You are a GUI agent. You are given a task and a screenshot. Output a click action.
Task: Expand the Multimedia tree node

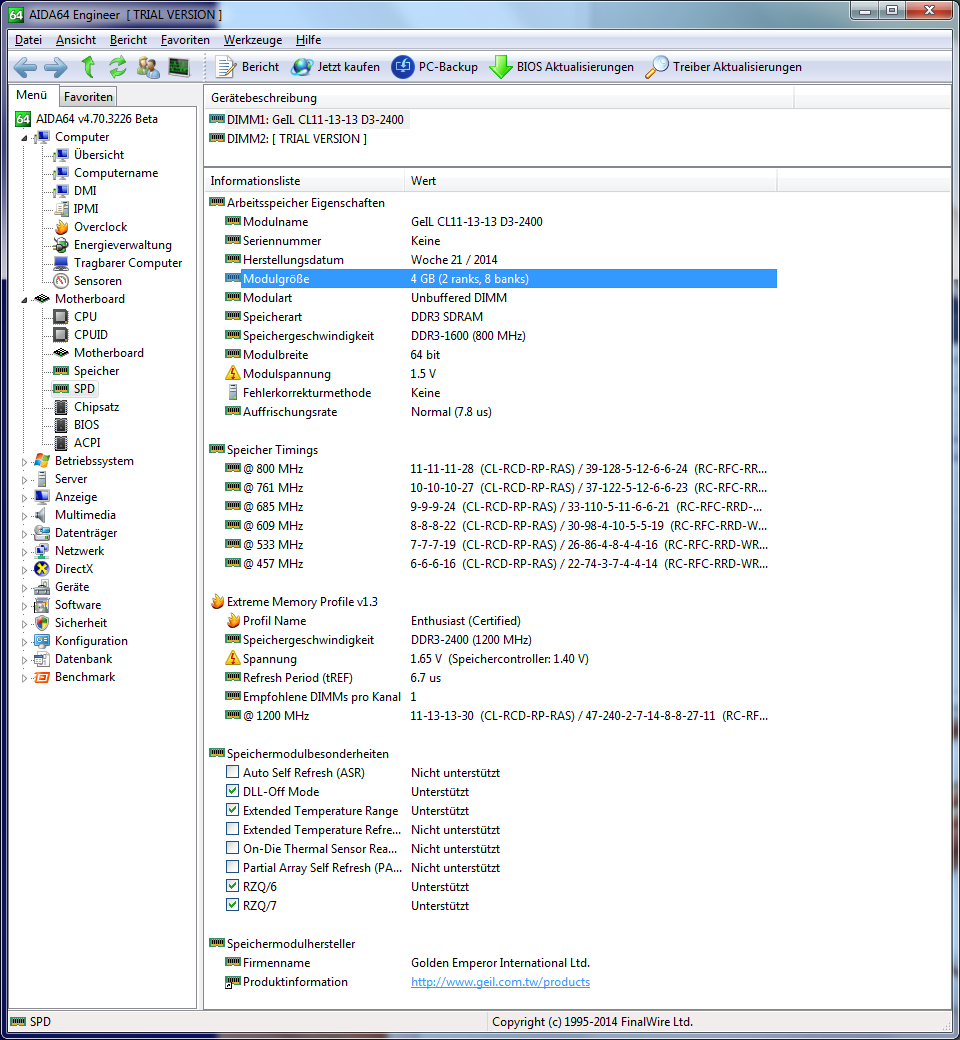pyautogui.click(x=25, y=515)
